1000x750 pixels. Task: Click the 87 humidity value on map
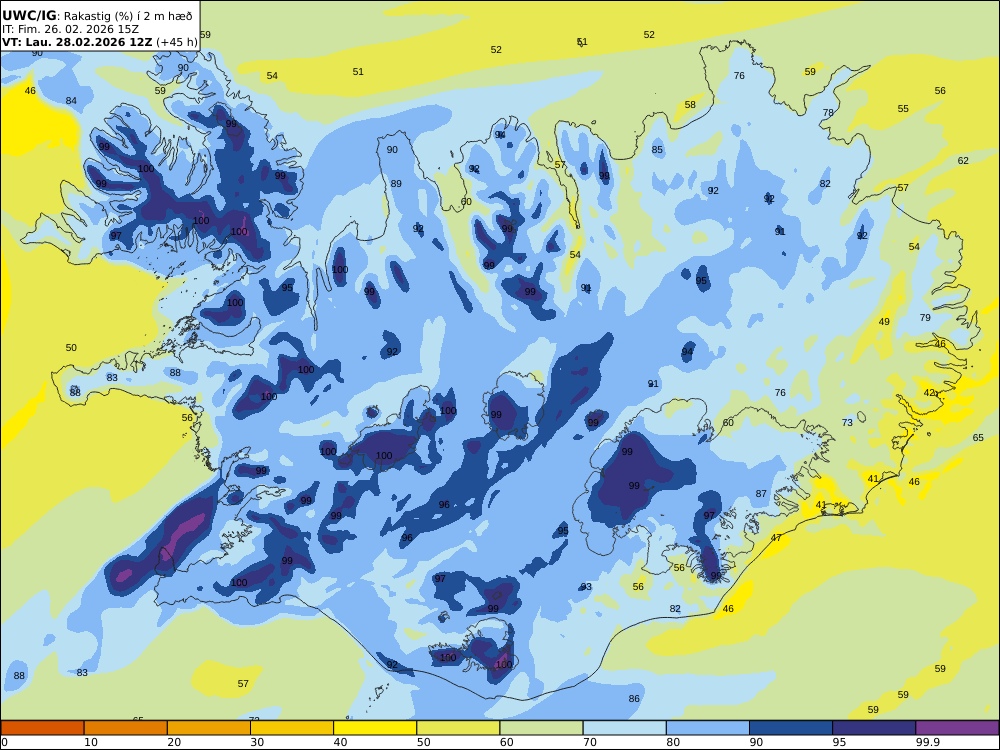pos(761,494)
